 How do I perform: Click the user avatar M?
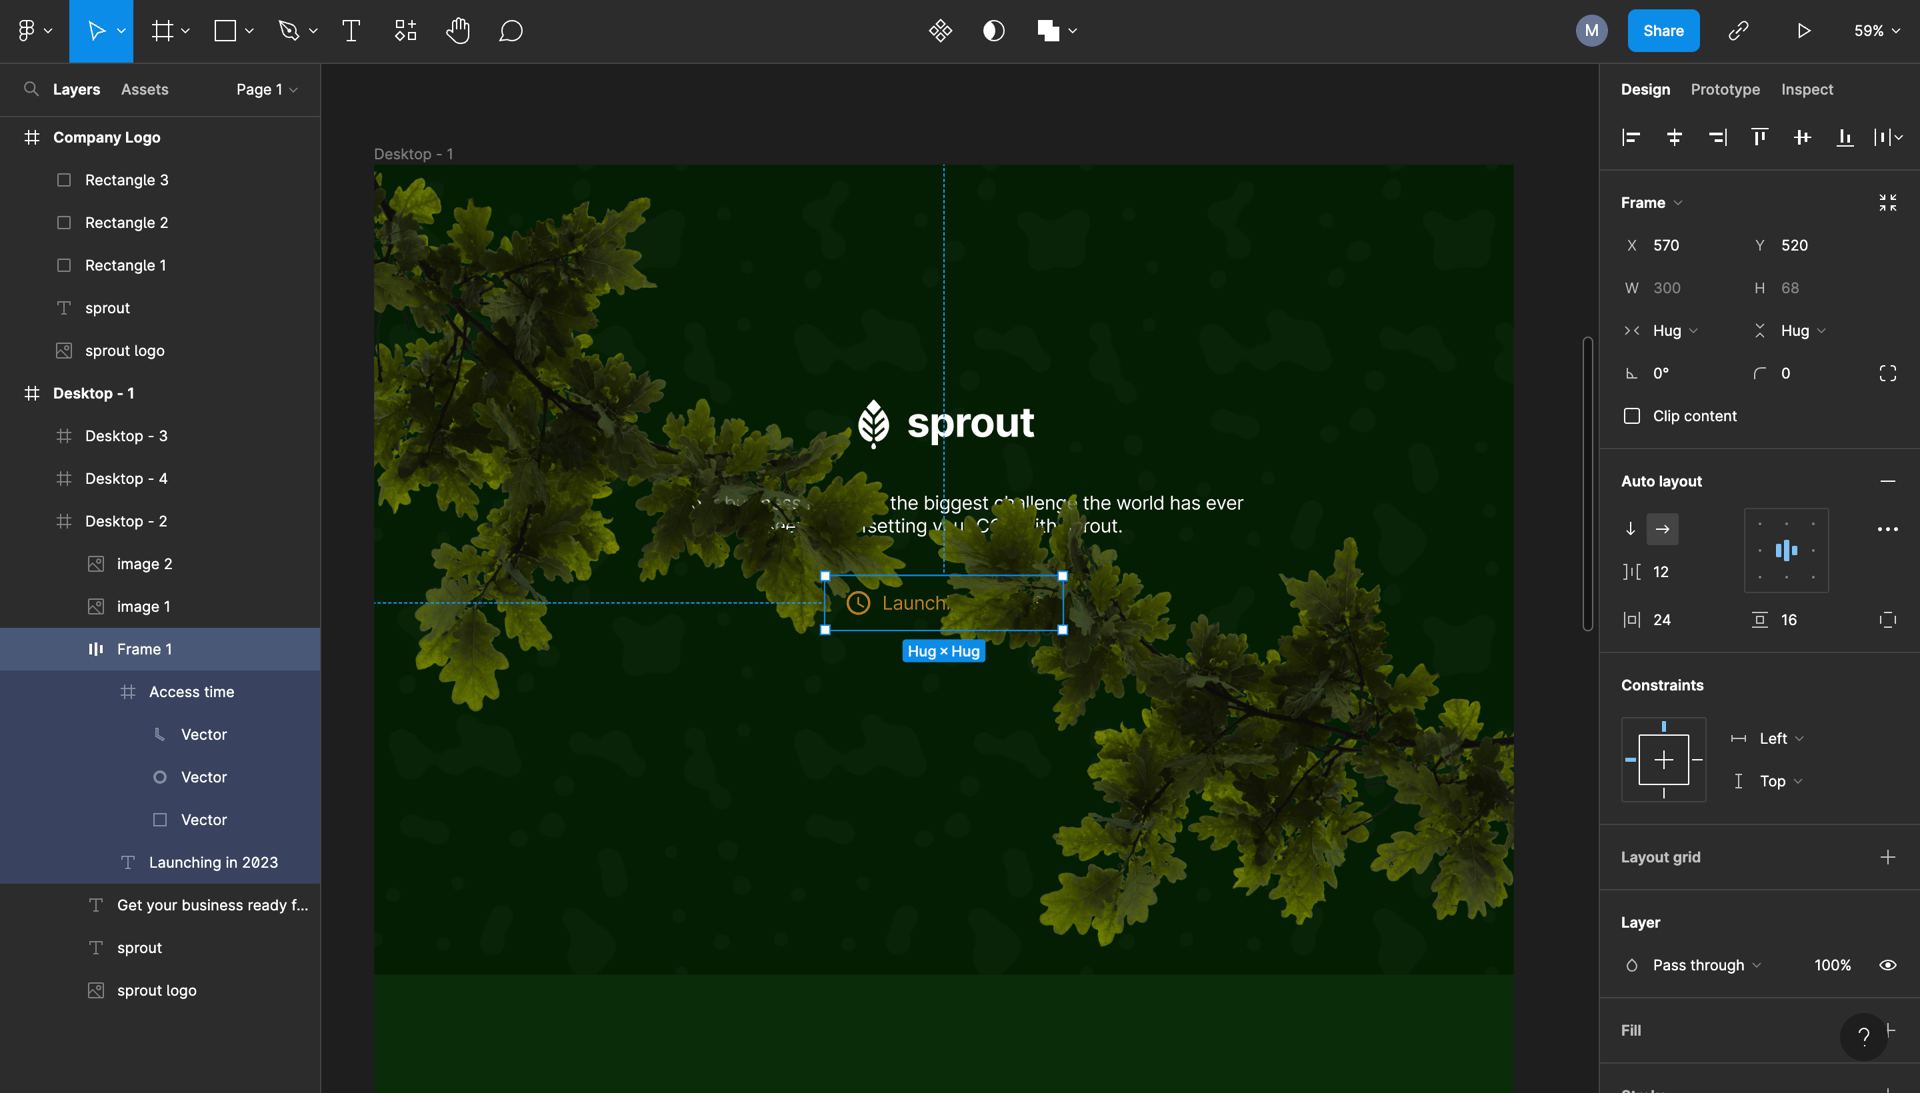pos(1591,31)
